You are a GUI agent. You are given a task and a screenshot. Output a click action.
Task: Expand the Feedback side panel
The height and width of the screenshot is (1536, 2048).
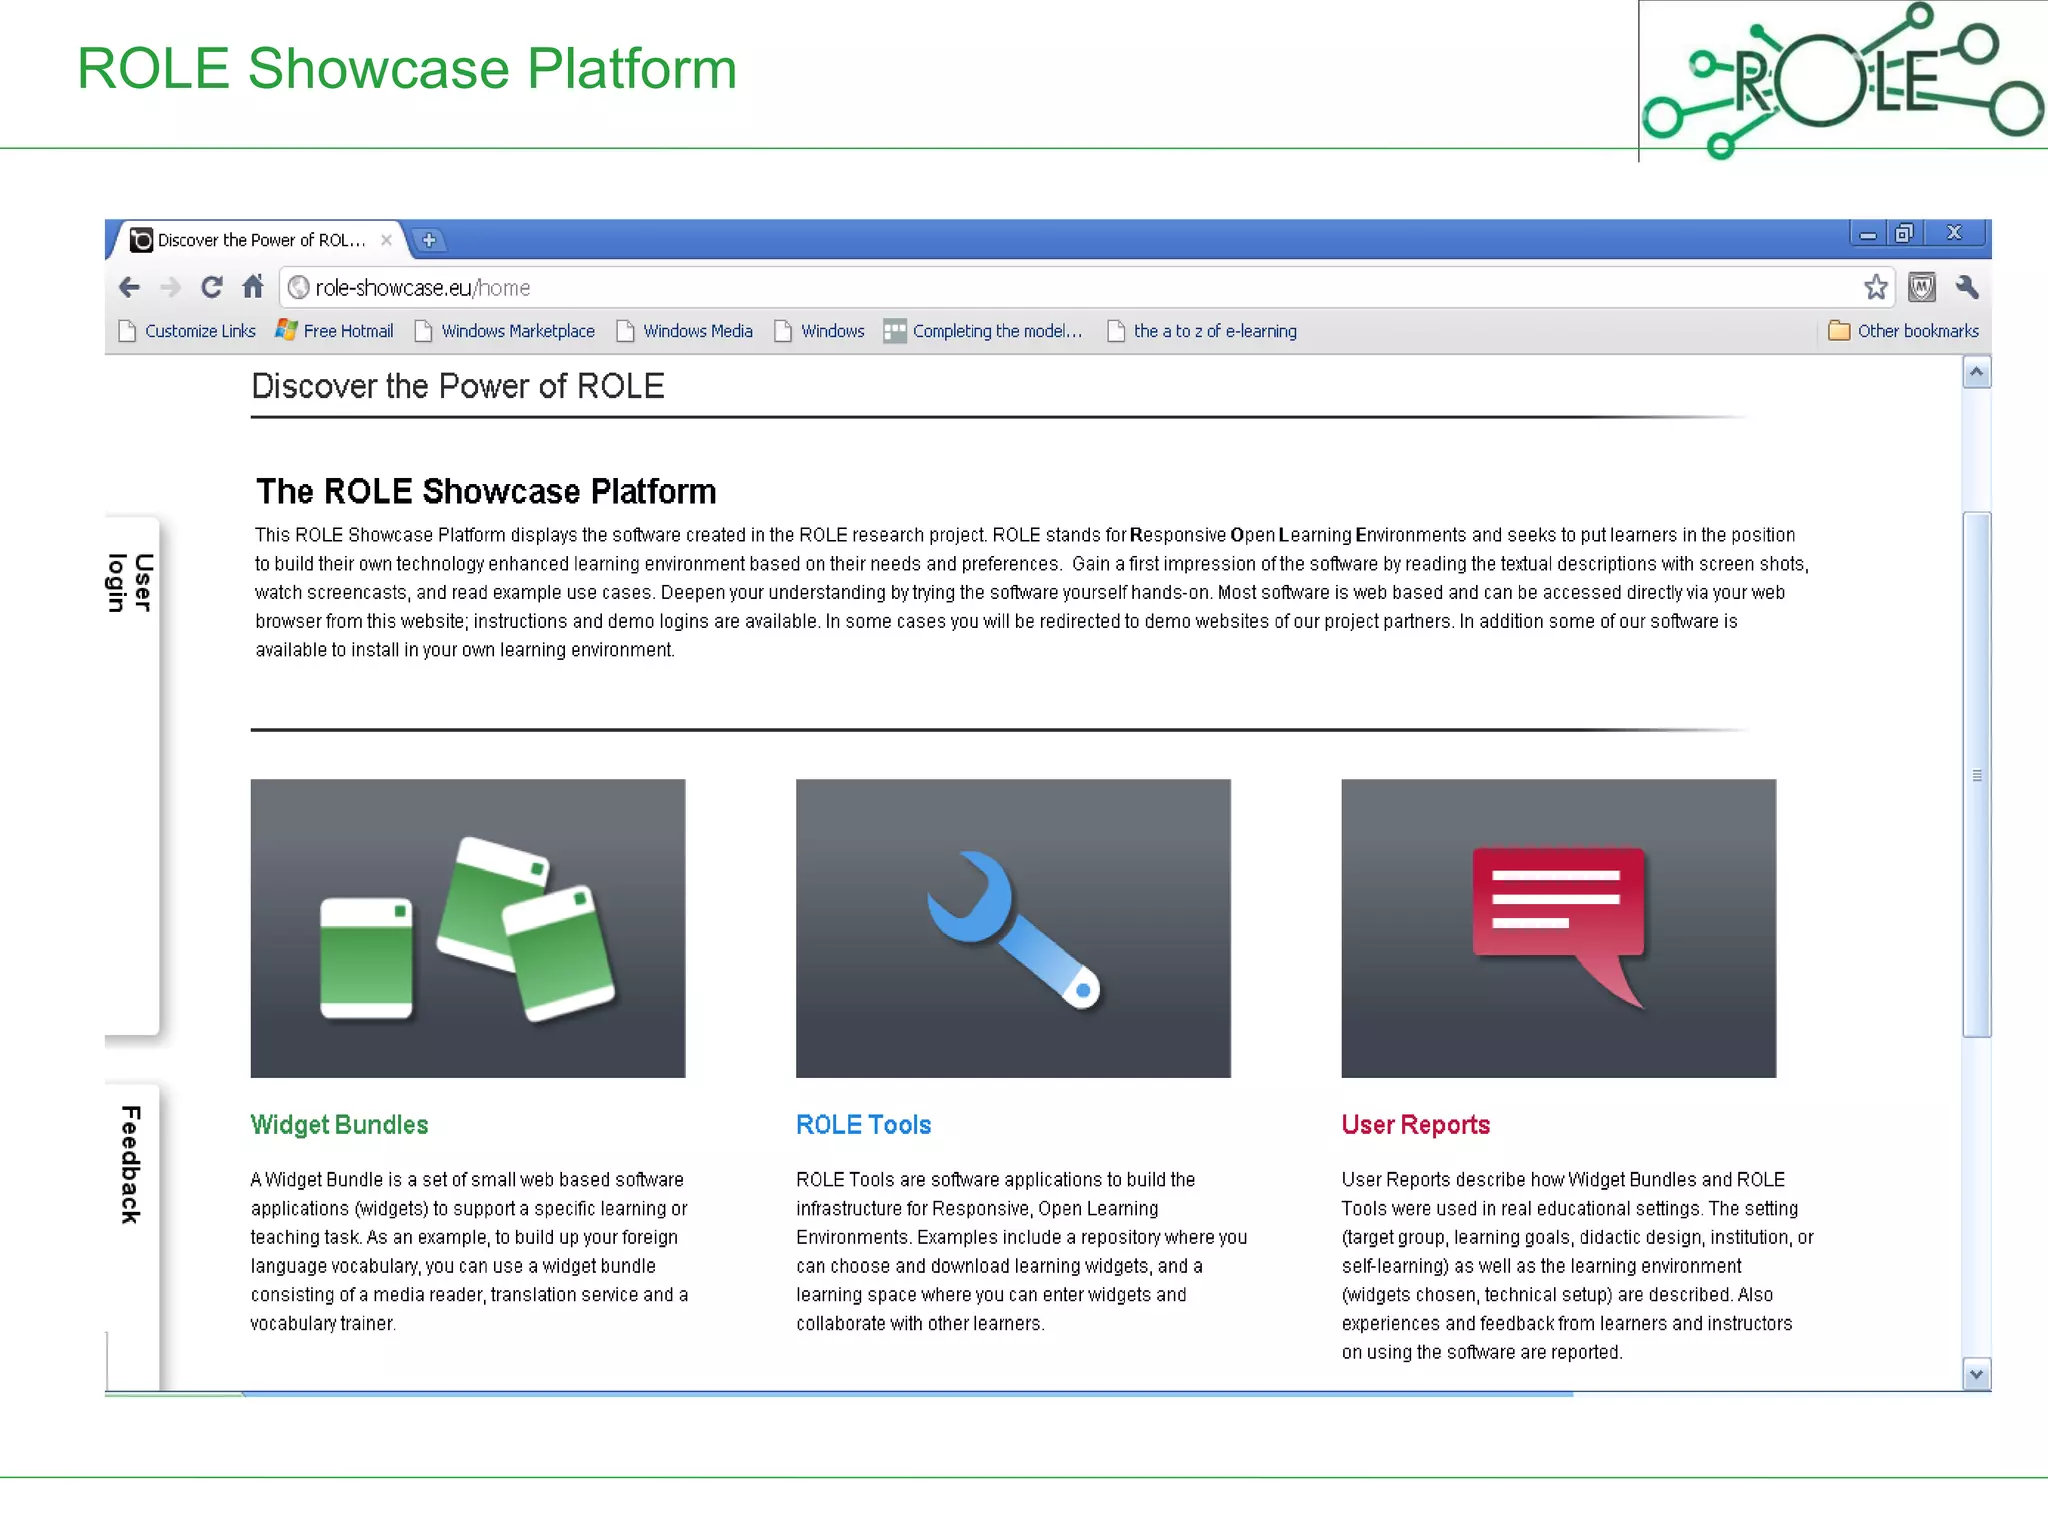tap(131, 1164)
